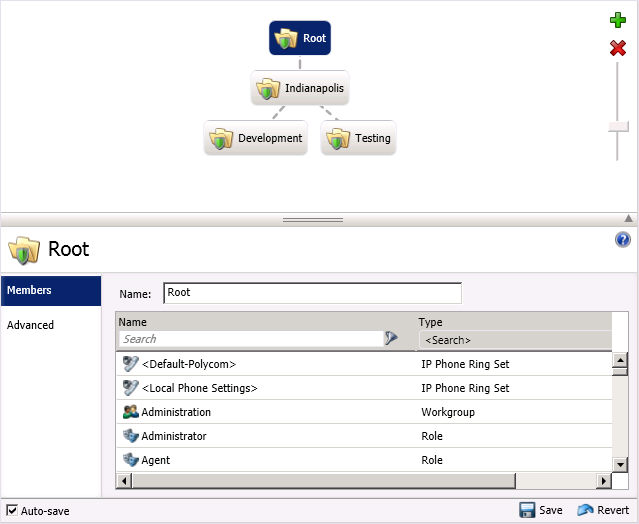
Task: Select the Indianapolis folder node
Action: (300, 88)
